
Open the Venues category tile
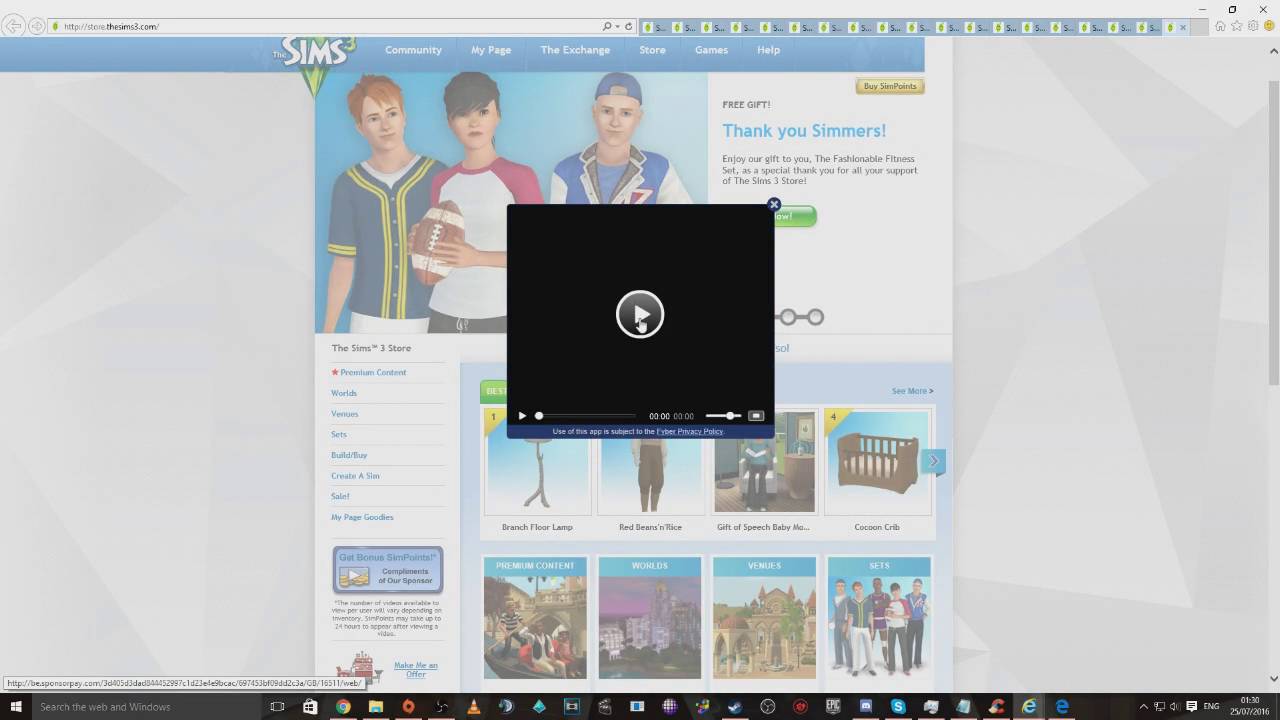click(764, 618)
